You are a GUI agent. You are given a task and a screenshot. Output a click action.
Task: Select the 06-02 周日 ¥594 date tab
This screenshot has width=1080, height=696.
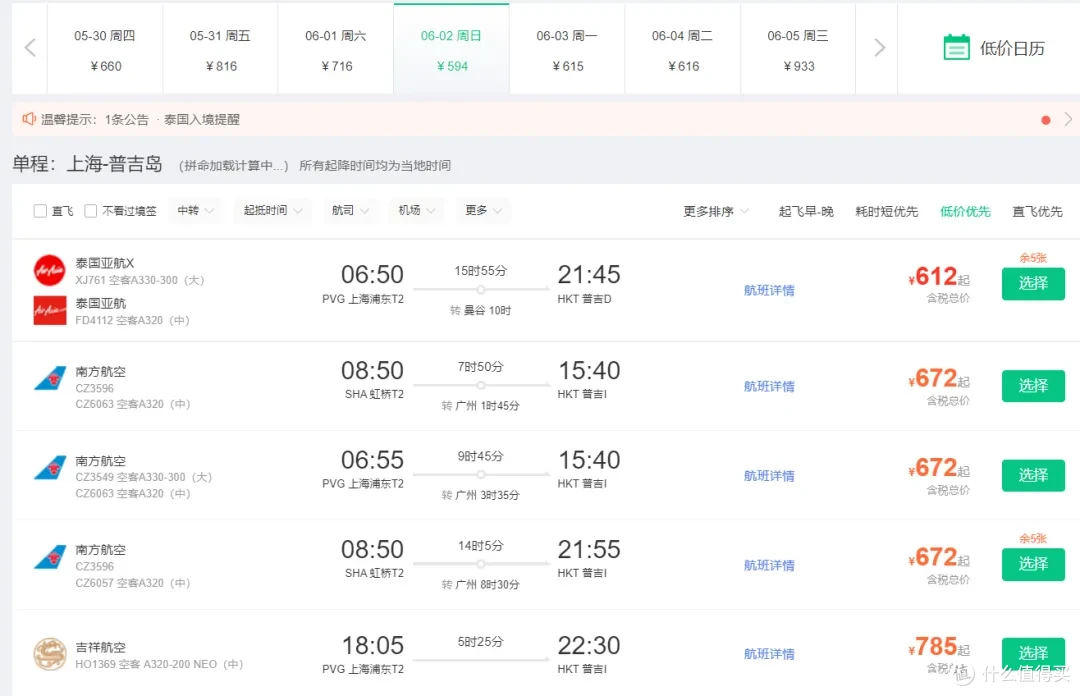click(452, 48)
